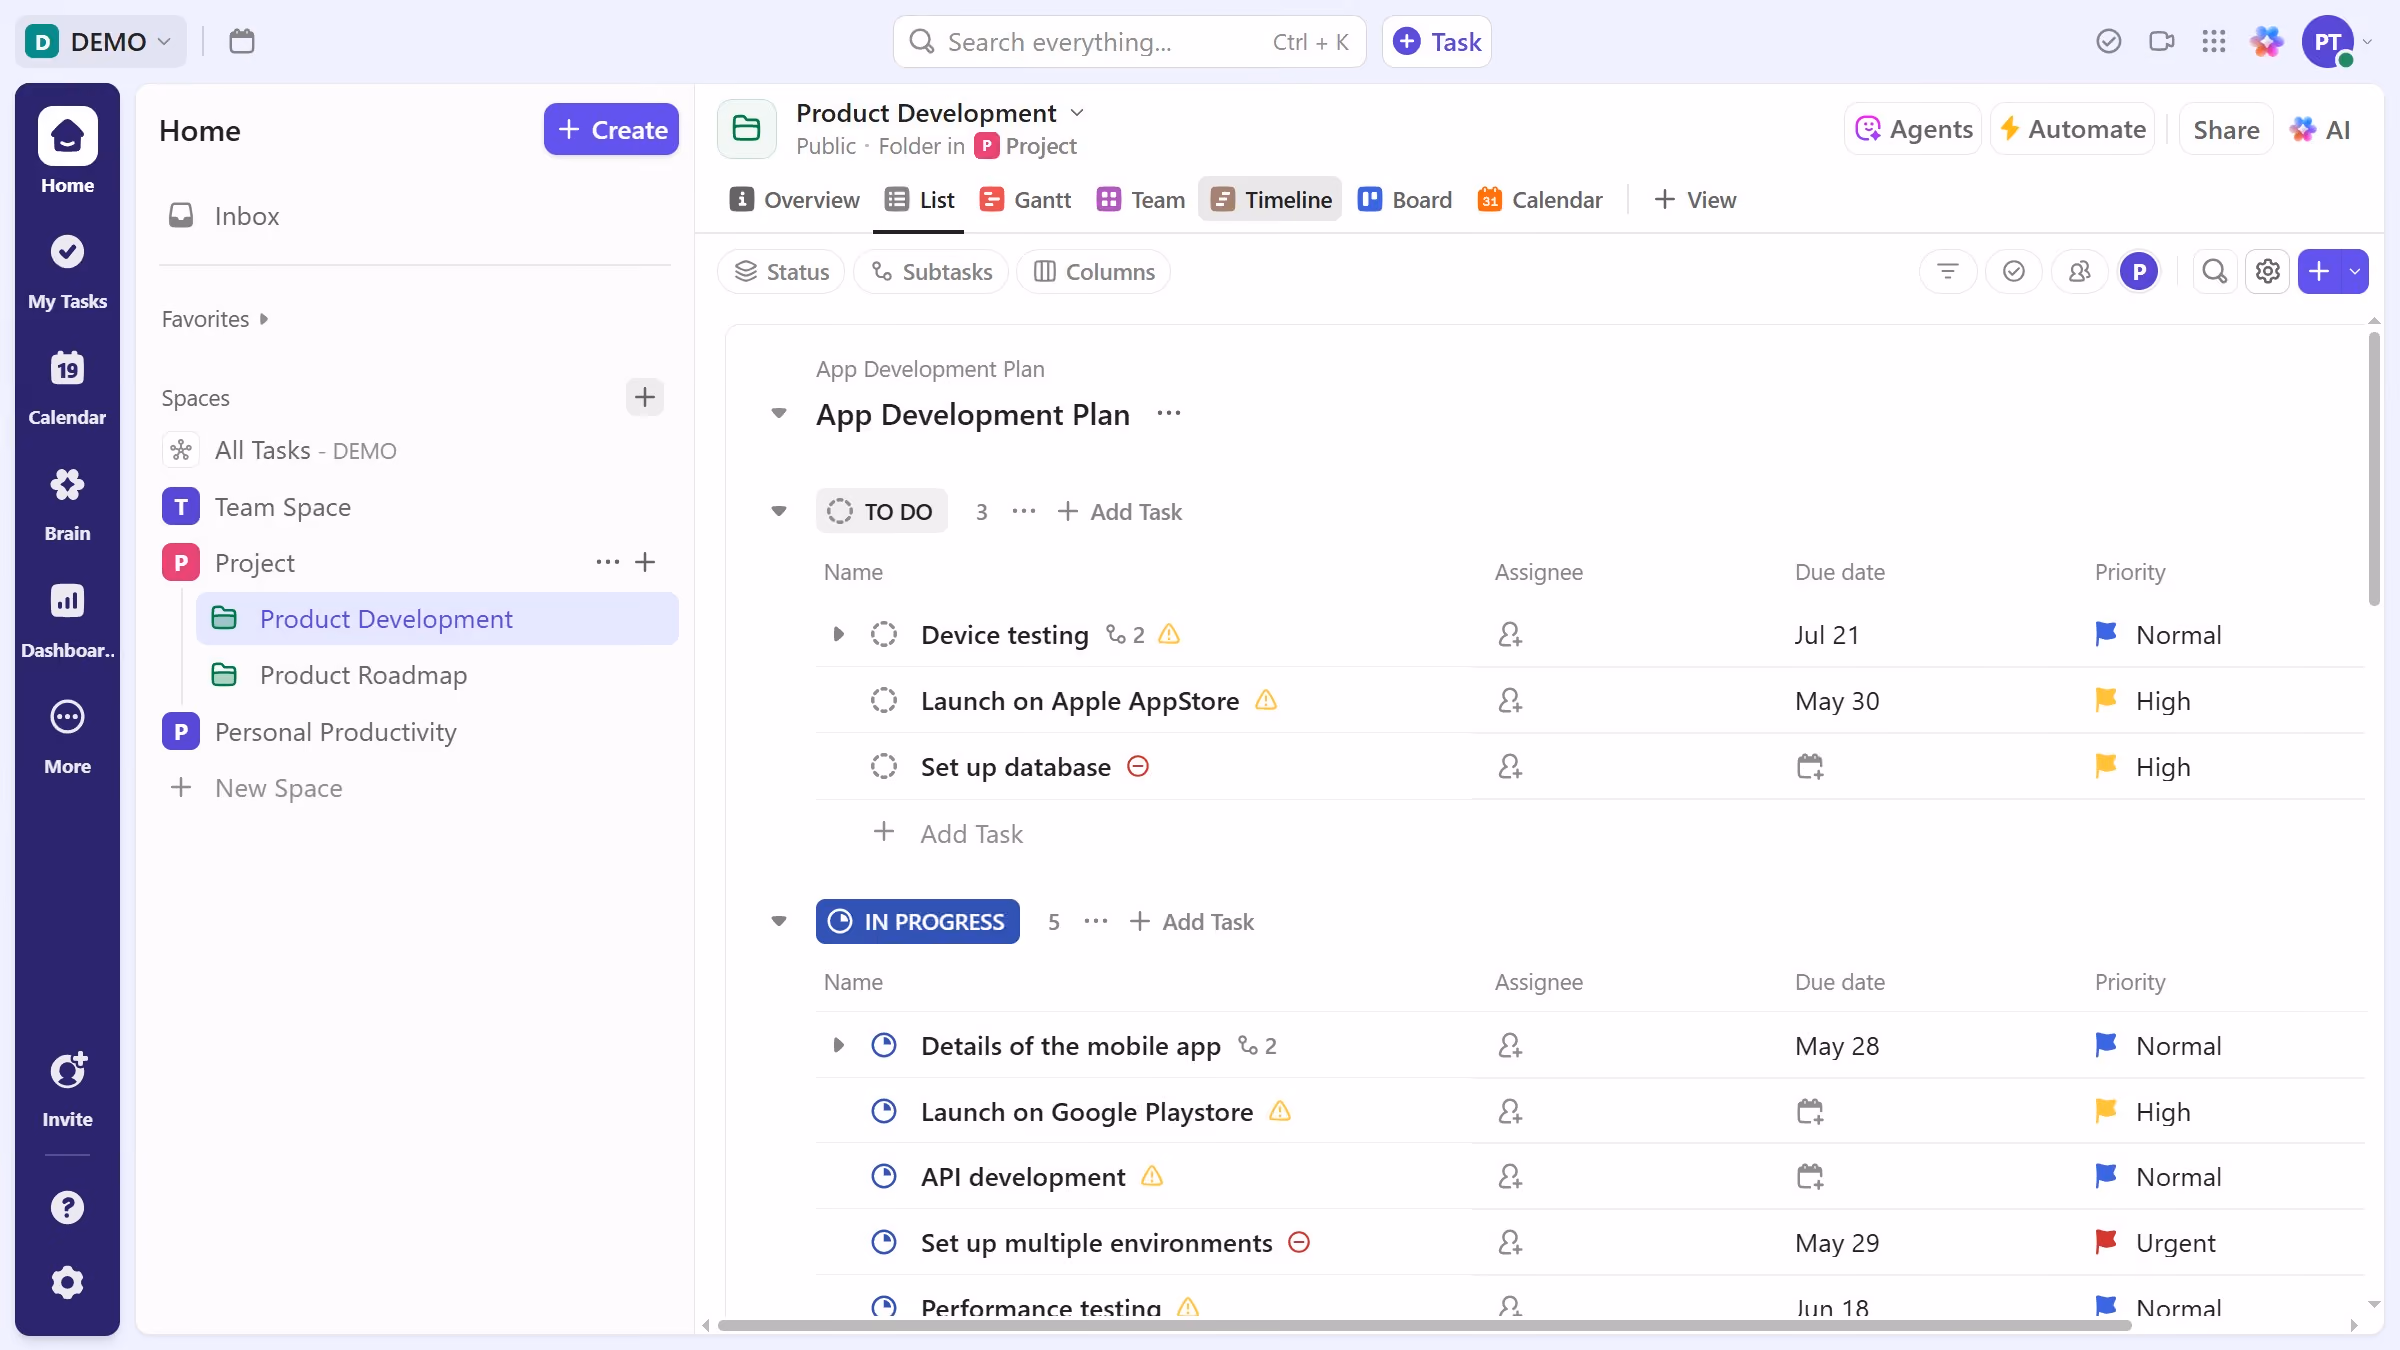The height and width of the screenshot is (1350, 2400).
Task: Switch to the Calendar view tab
Action: (x=1540, y=200)
